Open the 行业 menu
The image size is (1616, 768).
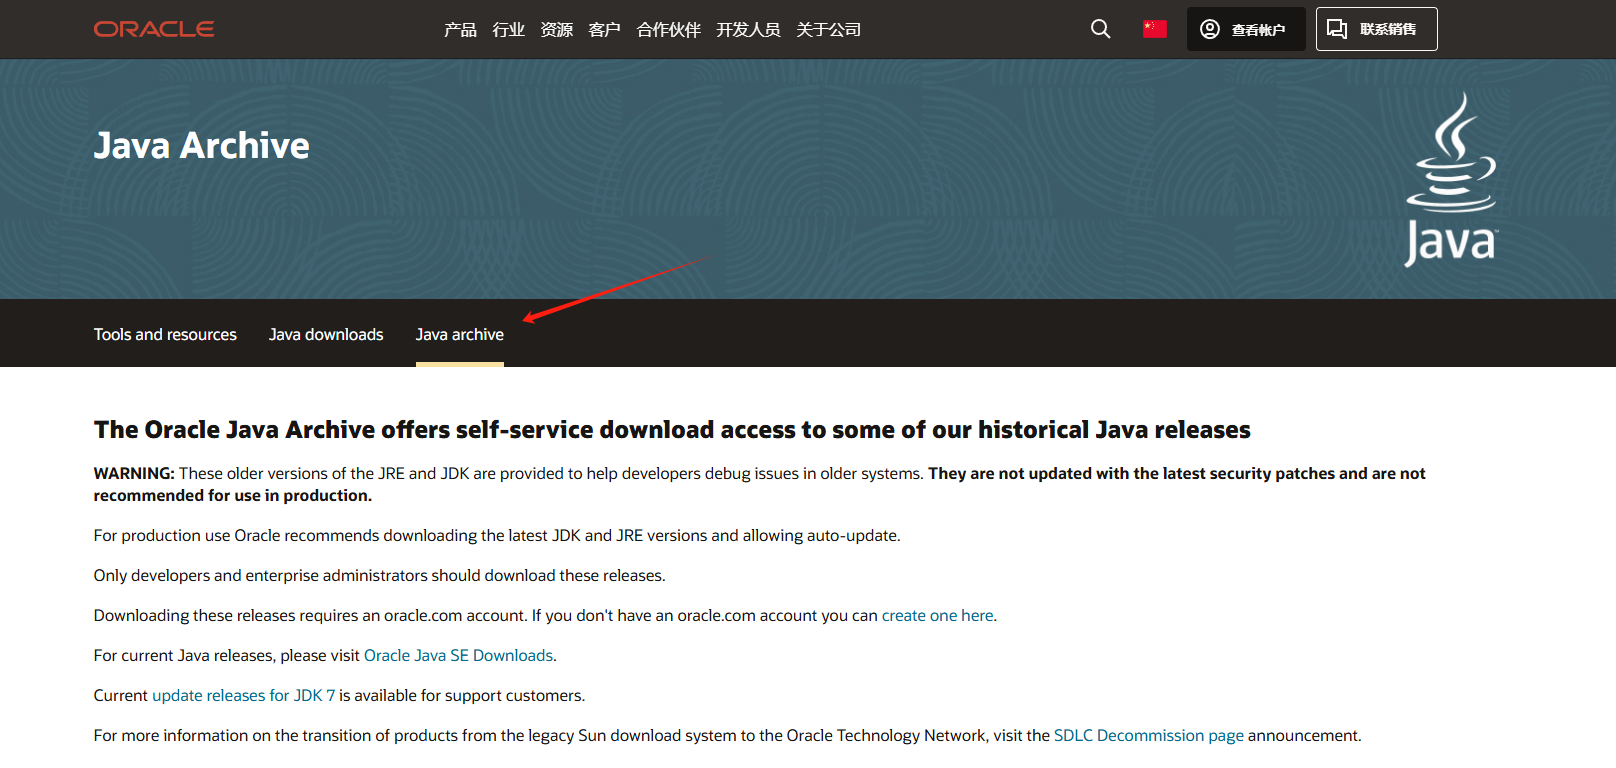point(508,30)
